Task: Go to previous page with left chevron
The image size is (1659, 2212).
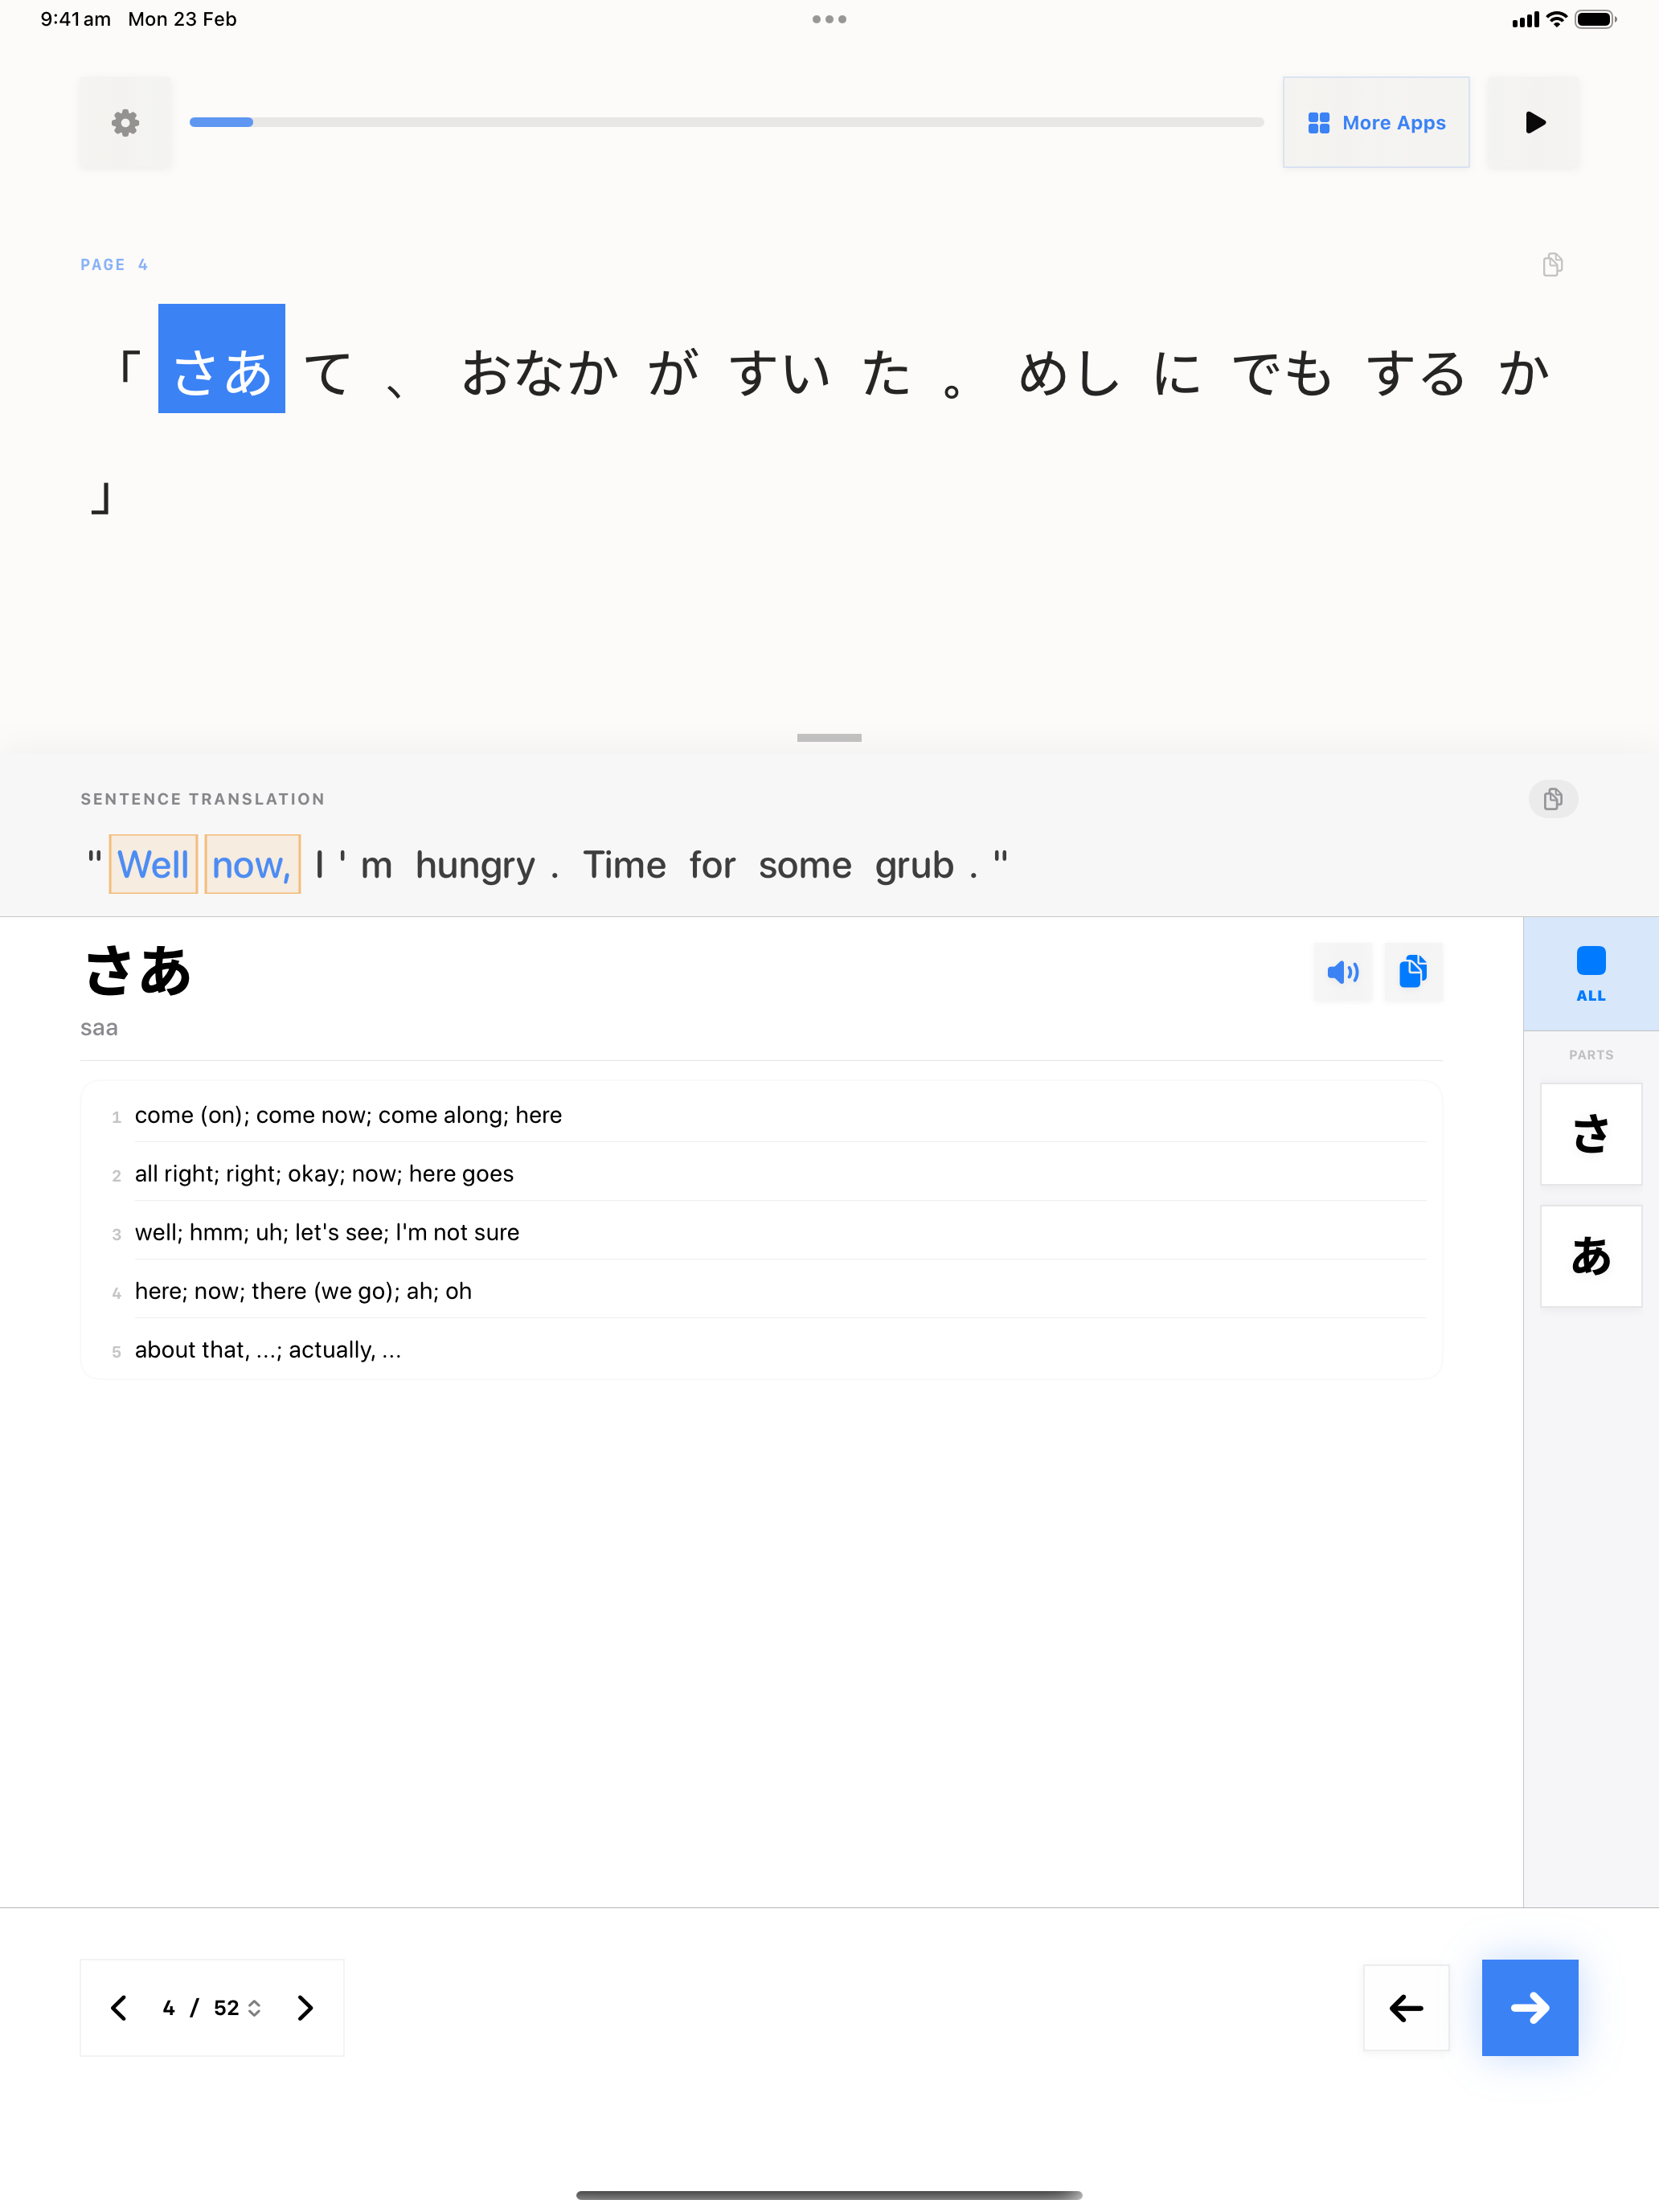Action: [119, 2008]
